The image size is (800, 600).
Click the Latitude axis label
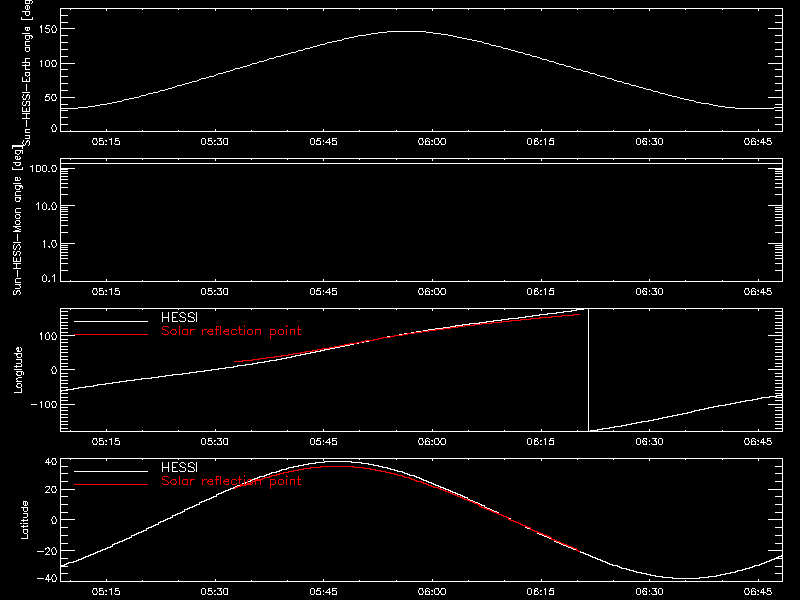[x=24, y=520]
